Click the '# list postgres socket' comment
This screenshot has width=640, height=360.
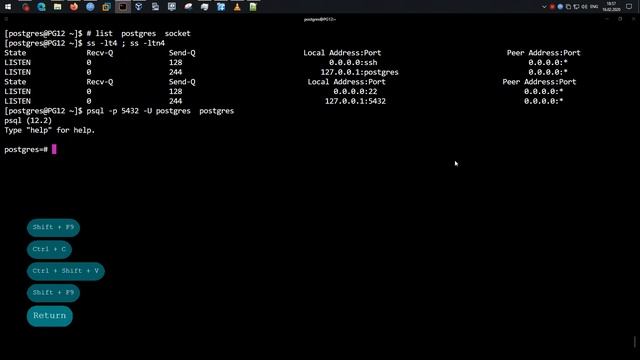pos(138,33)
